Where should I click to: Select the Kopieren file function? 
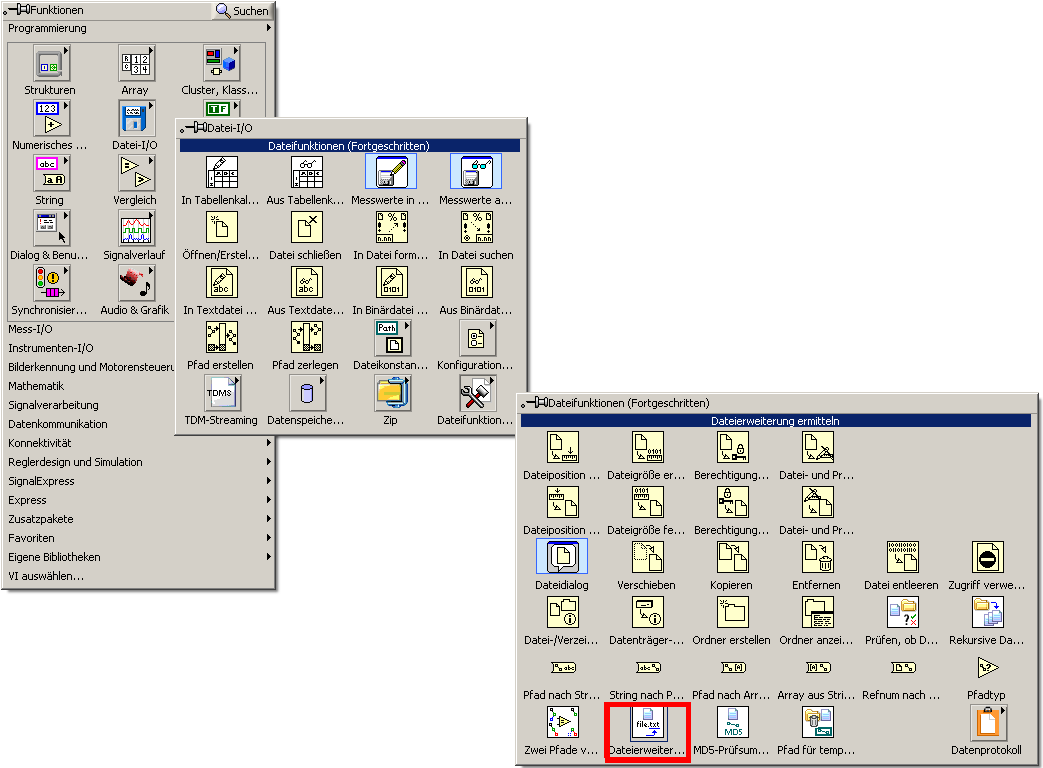732,557
